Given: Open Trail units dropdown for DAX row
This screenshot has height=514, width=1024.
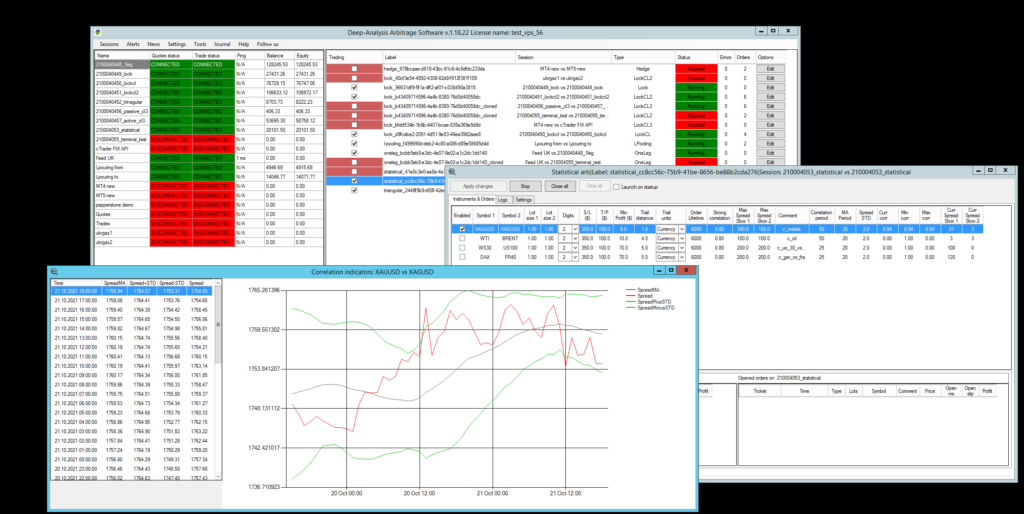Looking at the screenshot, I should click(x=682, y=257).
